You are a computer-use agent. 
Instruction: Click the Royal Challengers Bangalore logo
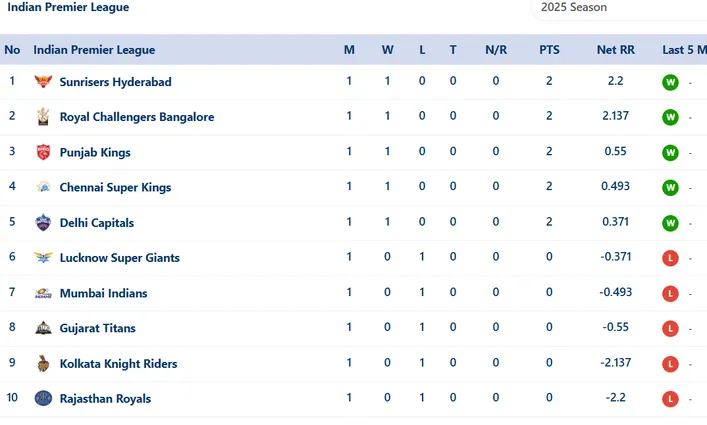(43, 117)
